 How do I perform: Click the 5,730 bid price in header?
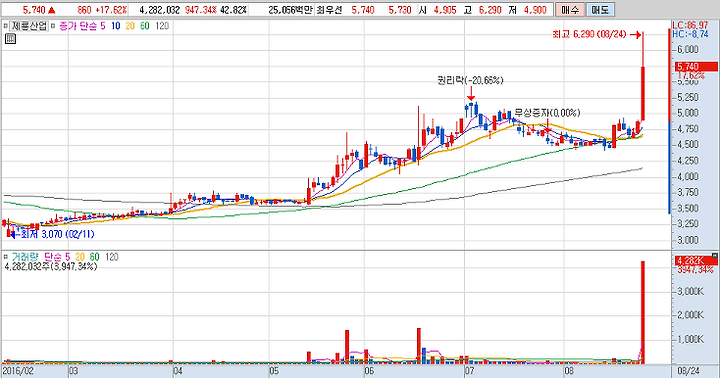coord(399,10)
